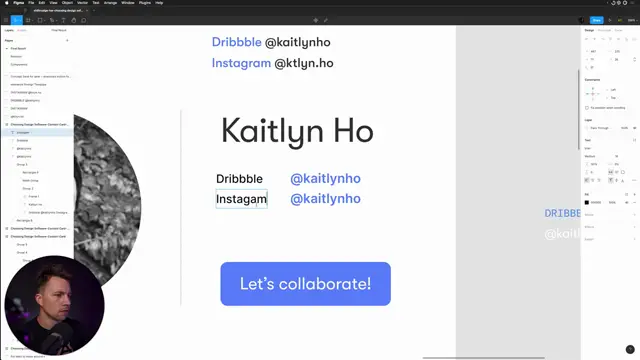The image size is (640, 360).
Task: Select the Components page in Pages list
Action: [x=19, y=64]
